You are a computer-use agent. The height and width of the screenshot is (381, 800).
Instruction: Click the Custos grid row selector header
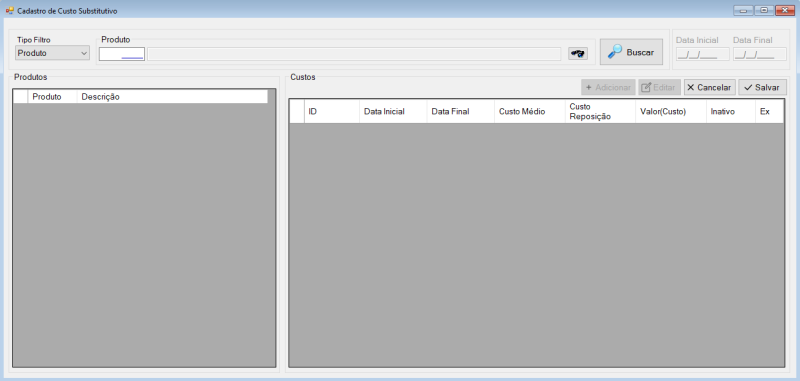pyautogui.click(x=297, y=111)
